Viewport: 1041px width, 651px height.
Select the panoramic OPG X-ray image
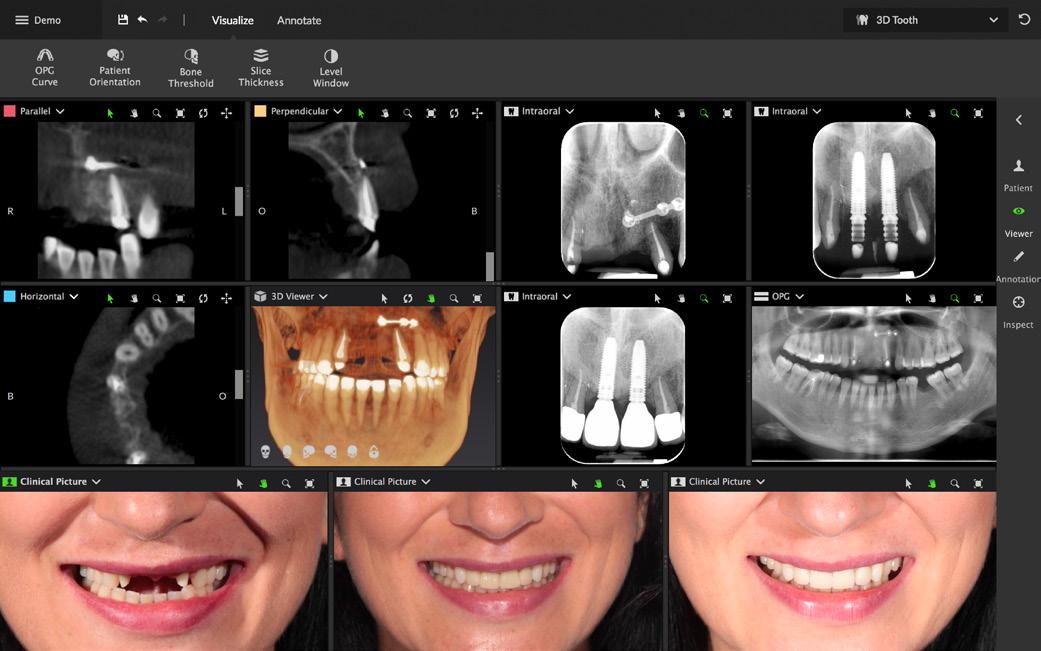(x=874, y=384)
